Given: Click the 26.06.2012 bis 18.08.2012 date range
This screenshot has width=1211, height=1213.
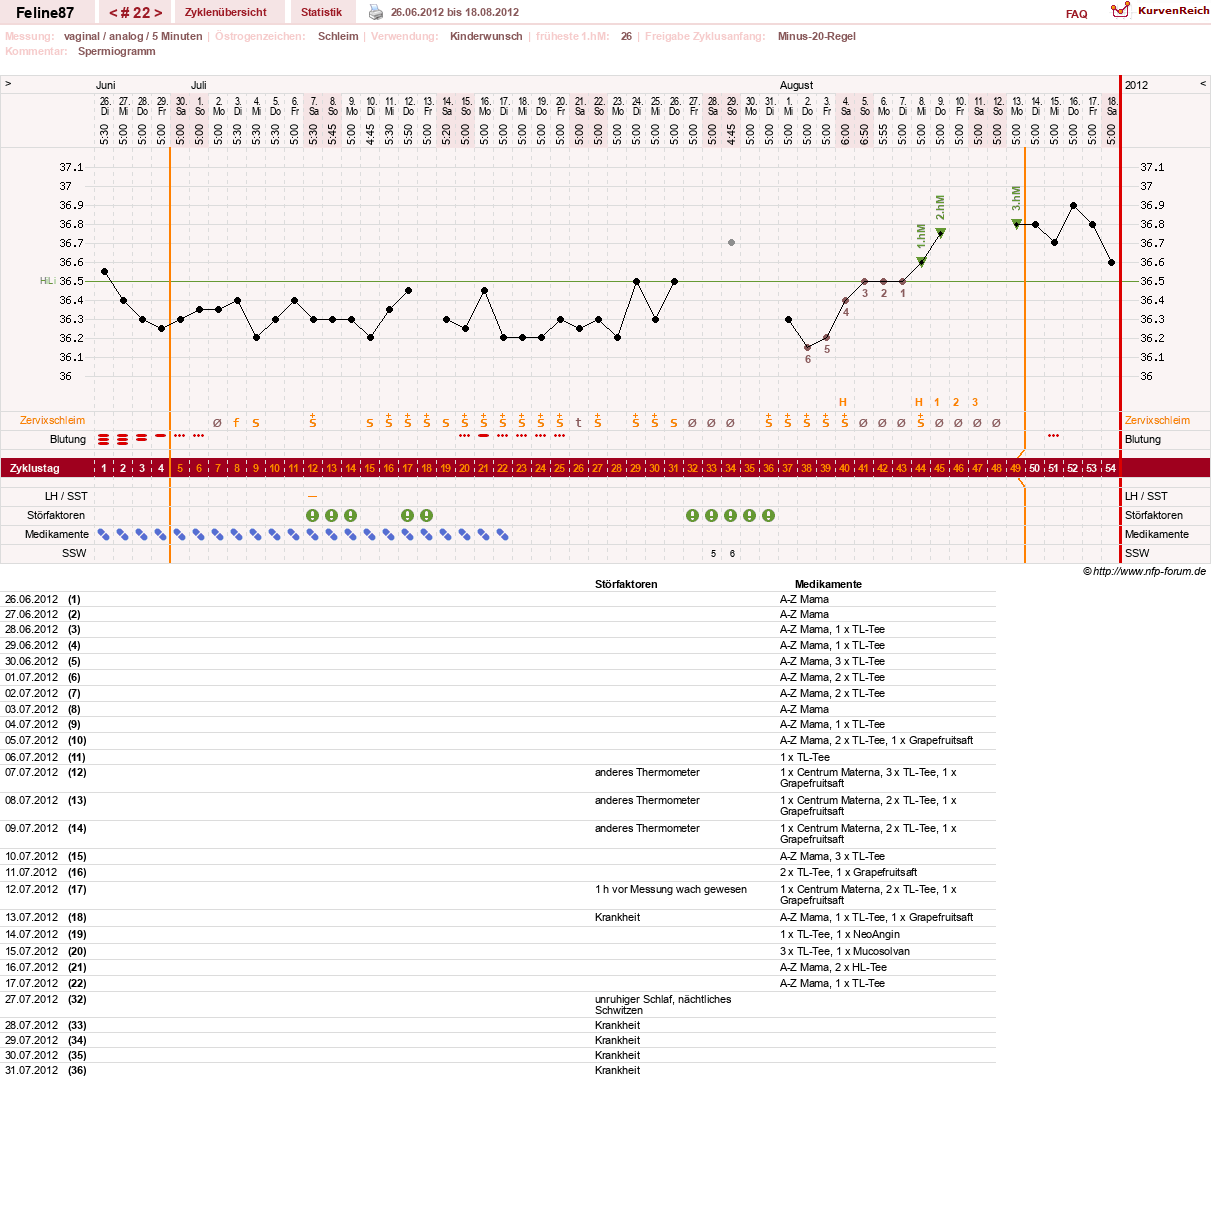Looking at the screenshot, I should (x=455, y=12).
